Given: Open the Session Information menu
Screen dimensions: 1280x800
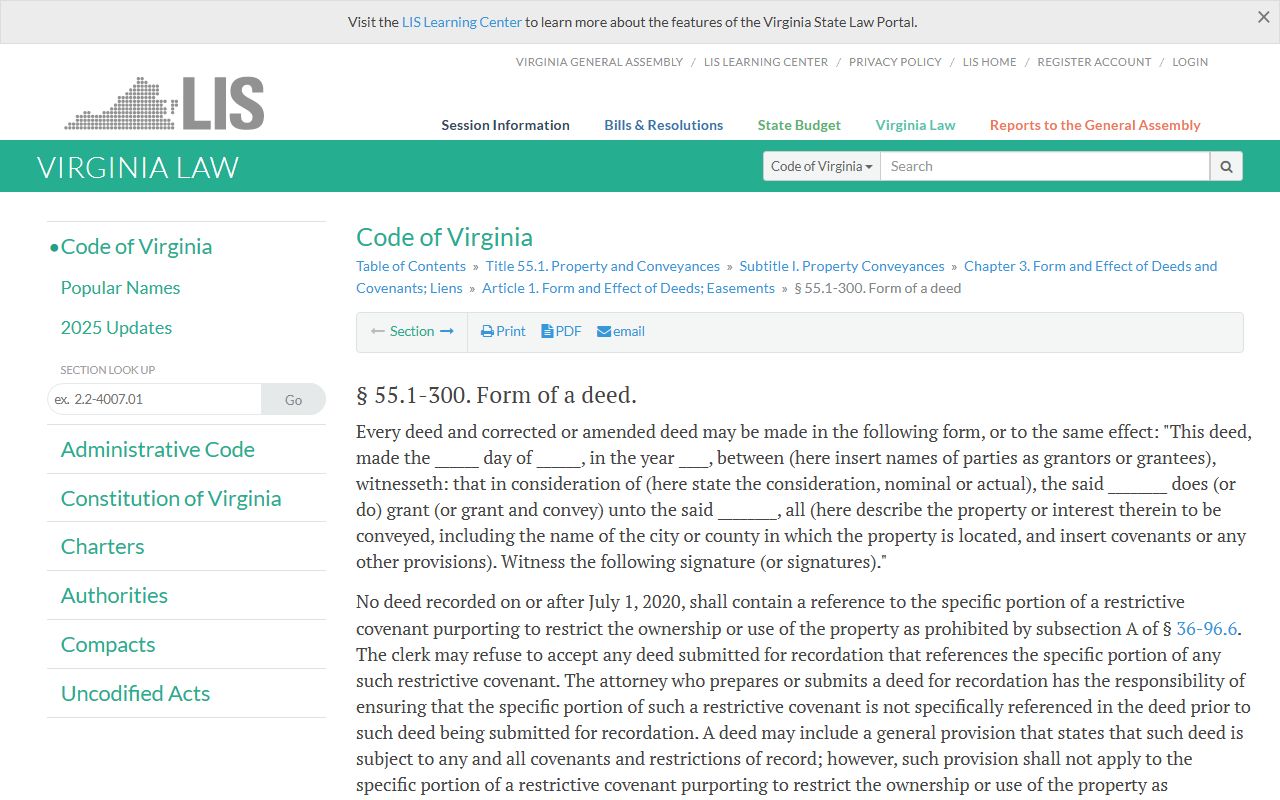Looking at the screenshot, I should (505, 125).
